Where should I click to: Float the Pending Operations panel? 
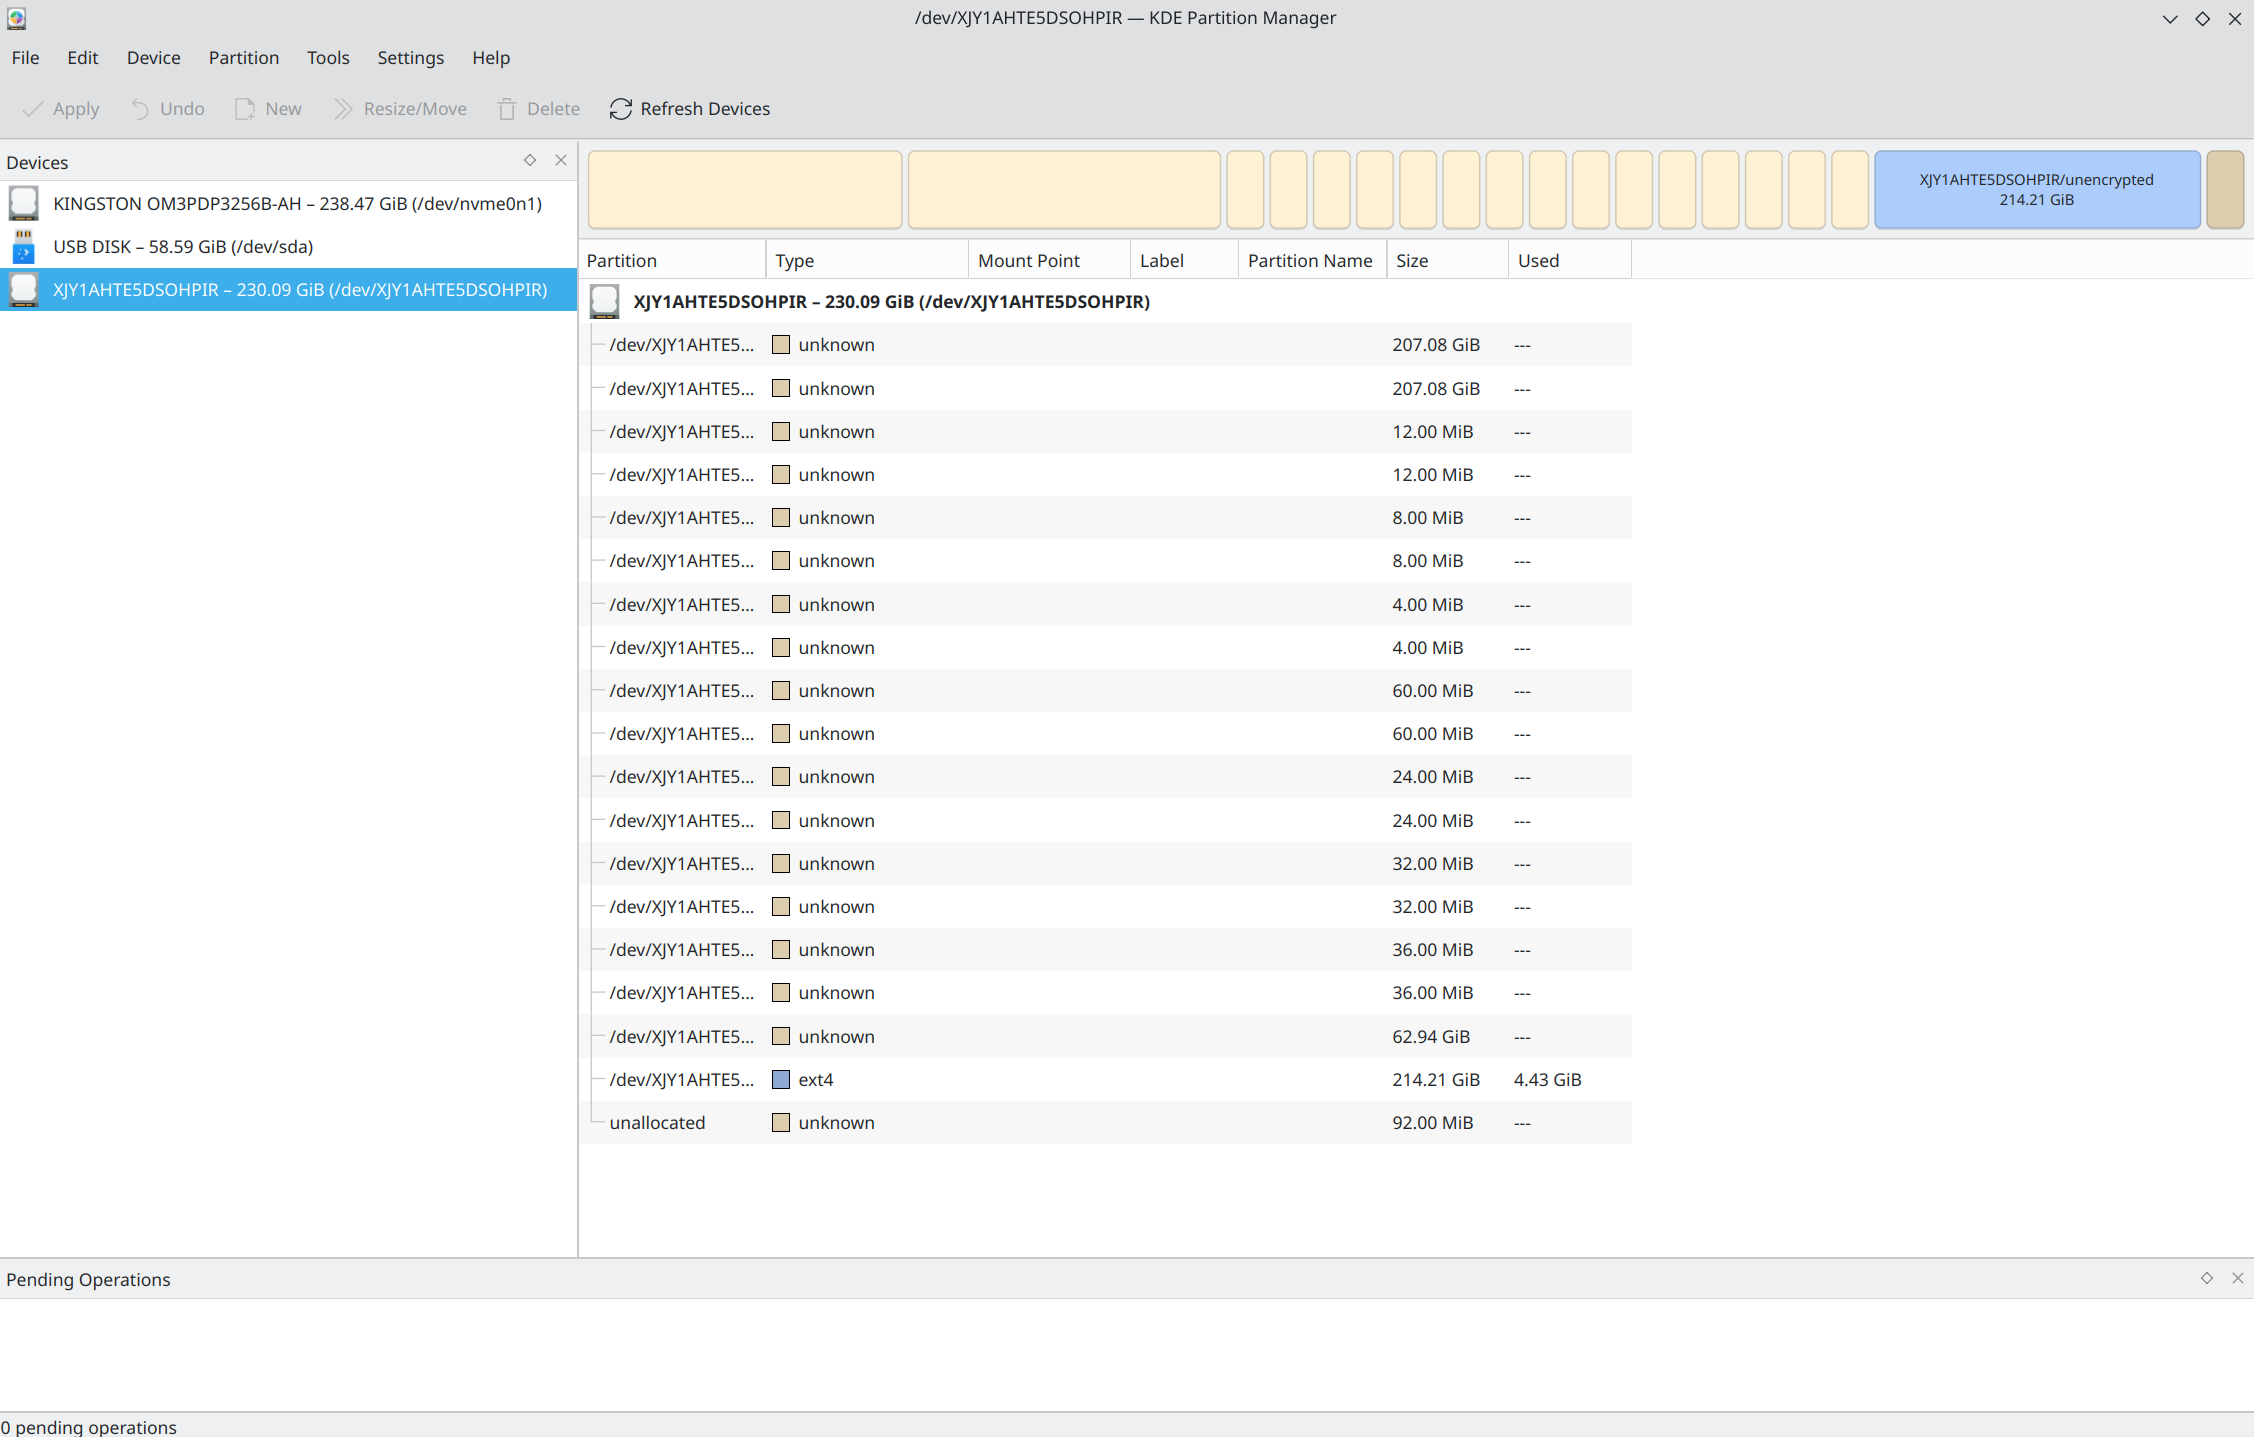tap(2206, 1278)
